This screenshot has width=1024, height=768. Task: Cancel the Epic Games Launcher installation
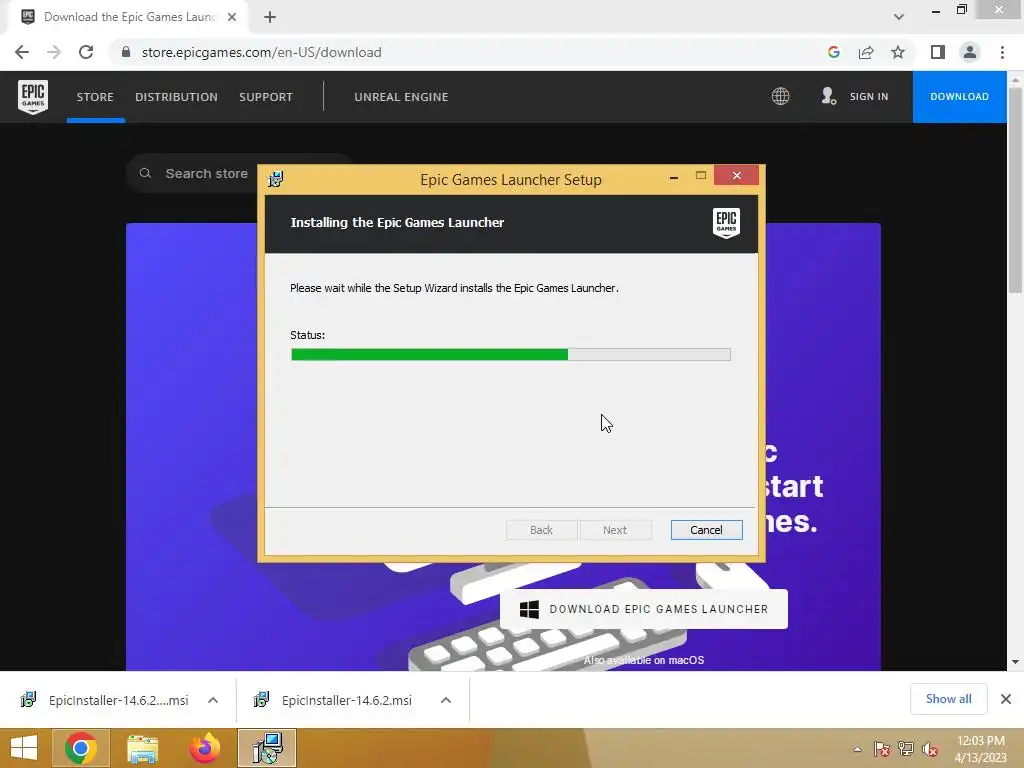point(707,530)
